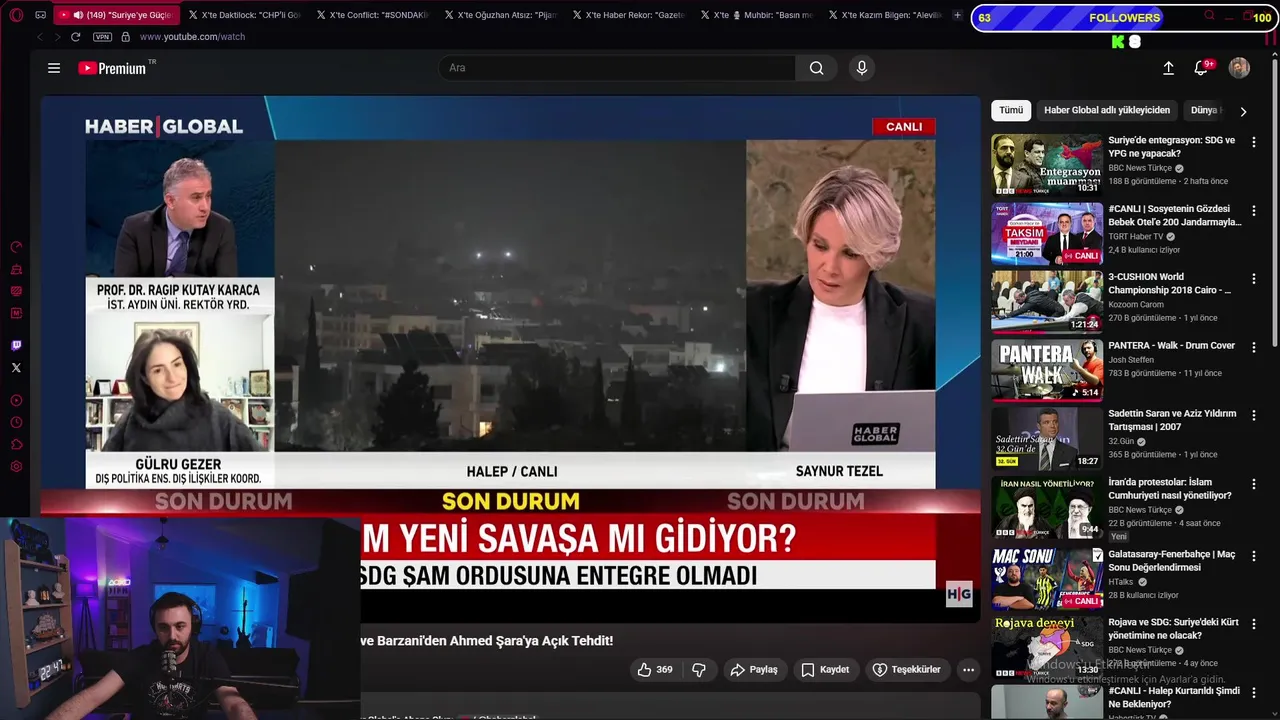Open options for Rojava ve SDG video
This screenshot has width=1280, height=720.
click(x=1253, y=624)
